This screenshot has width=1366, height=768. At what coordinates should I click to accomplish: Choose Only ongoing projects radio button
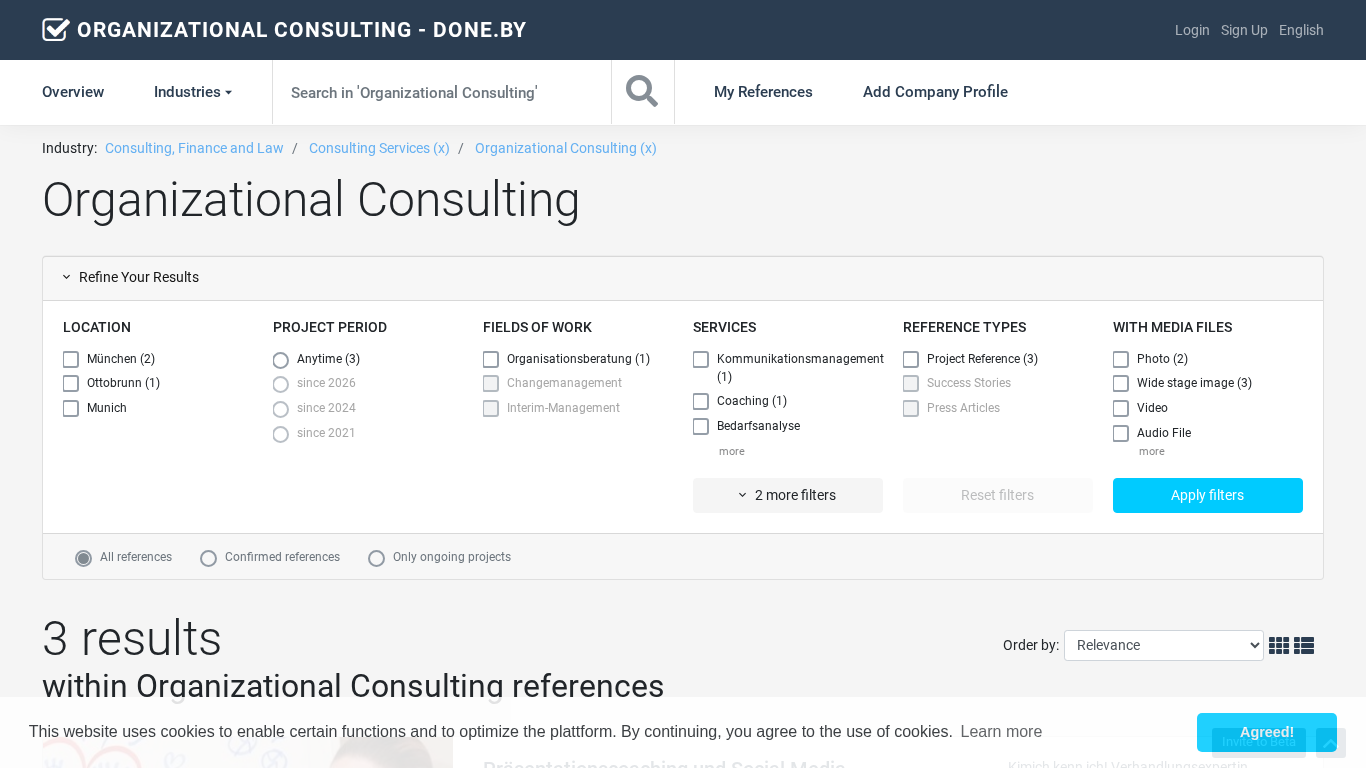(377, 558)
